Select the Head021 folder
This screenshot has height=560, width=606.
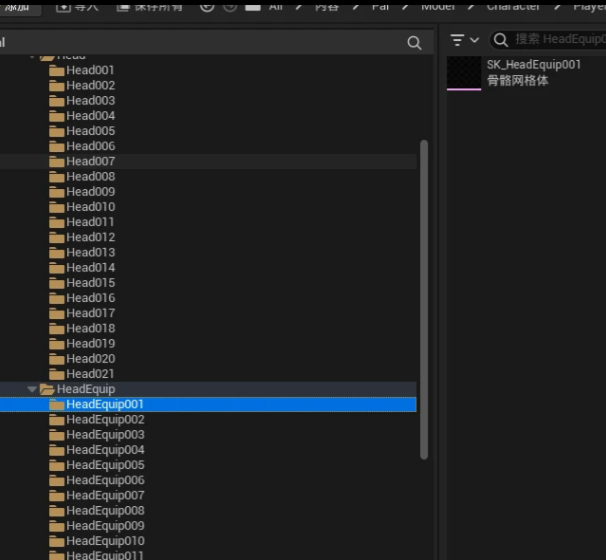click(90, 374)
